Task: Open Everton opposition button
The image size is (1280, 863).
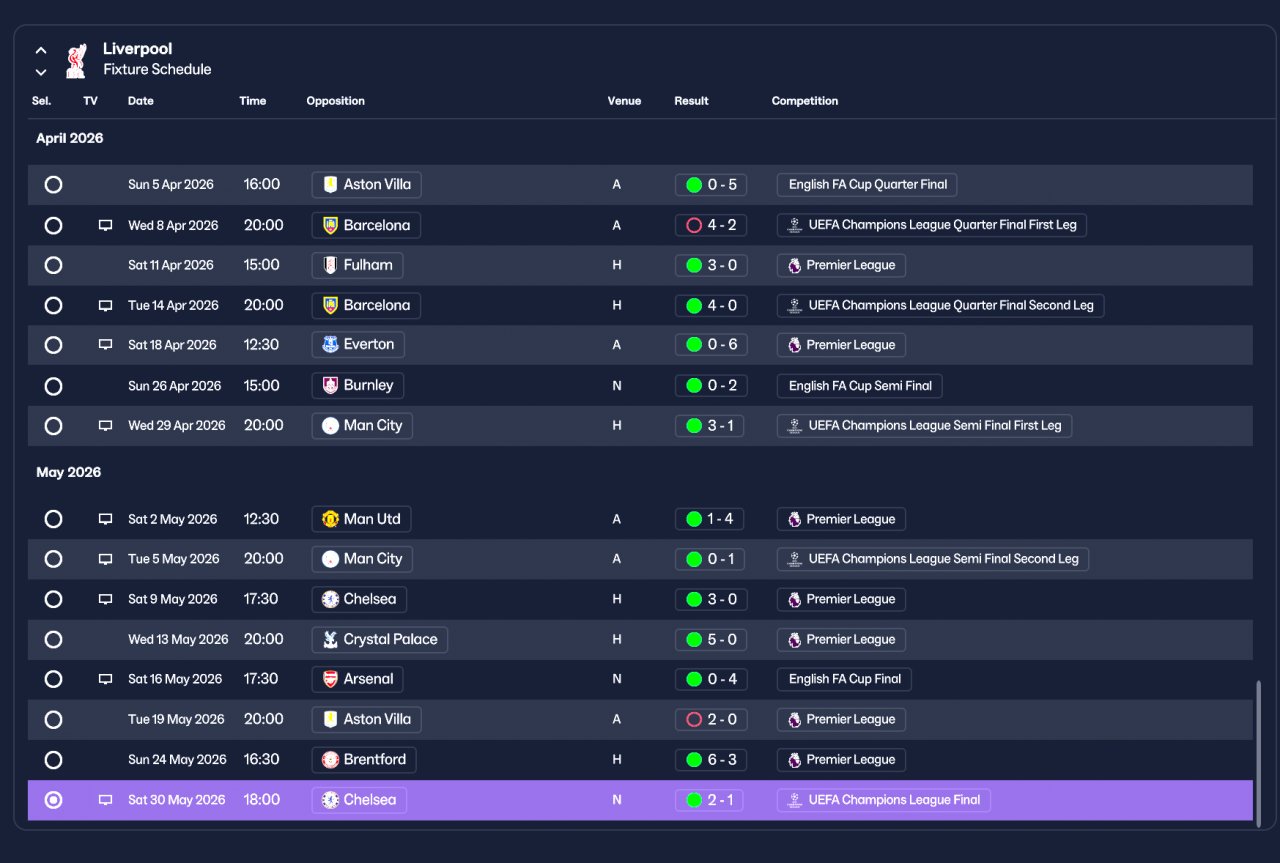Action: point(358,345)
